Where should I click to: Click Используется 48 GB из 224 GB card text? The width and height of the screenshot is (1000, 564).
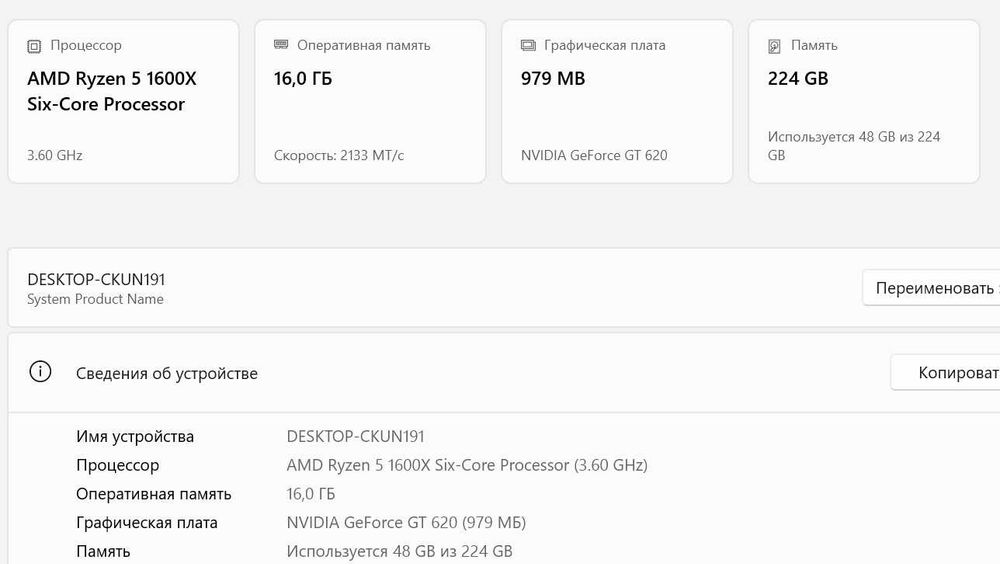tap(854, 146)
